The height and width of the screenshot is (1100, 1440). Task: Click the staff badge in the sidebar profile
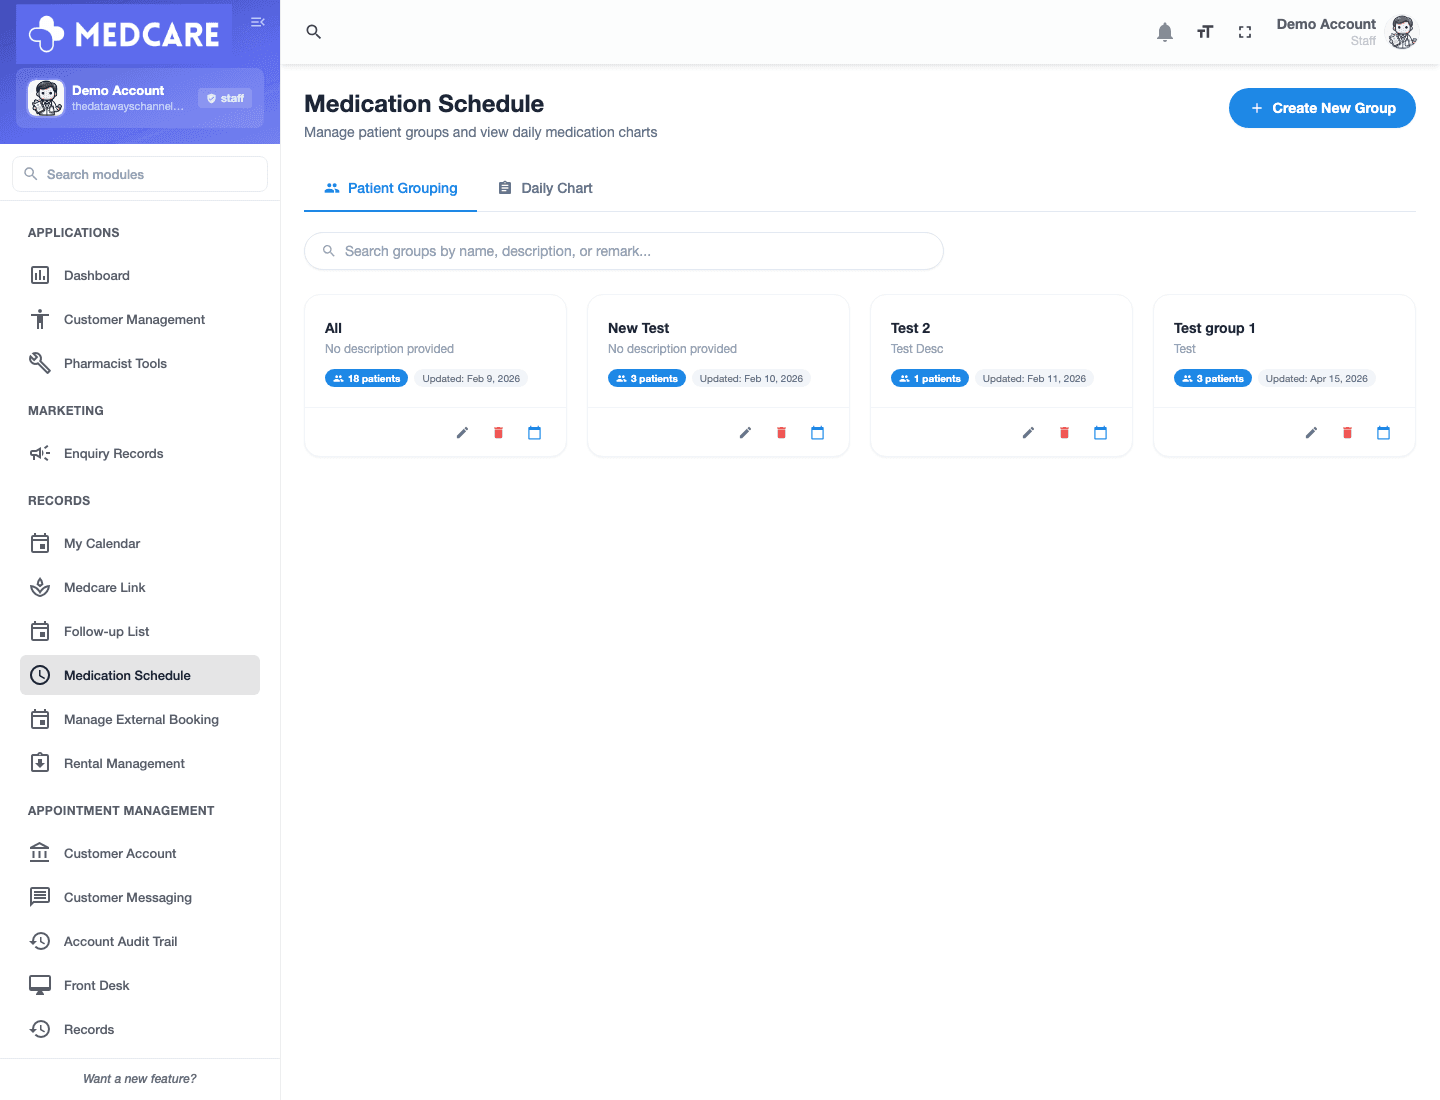tap(225, 98)
